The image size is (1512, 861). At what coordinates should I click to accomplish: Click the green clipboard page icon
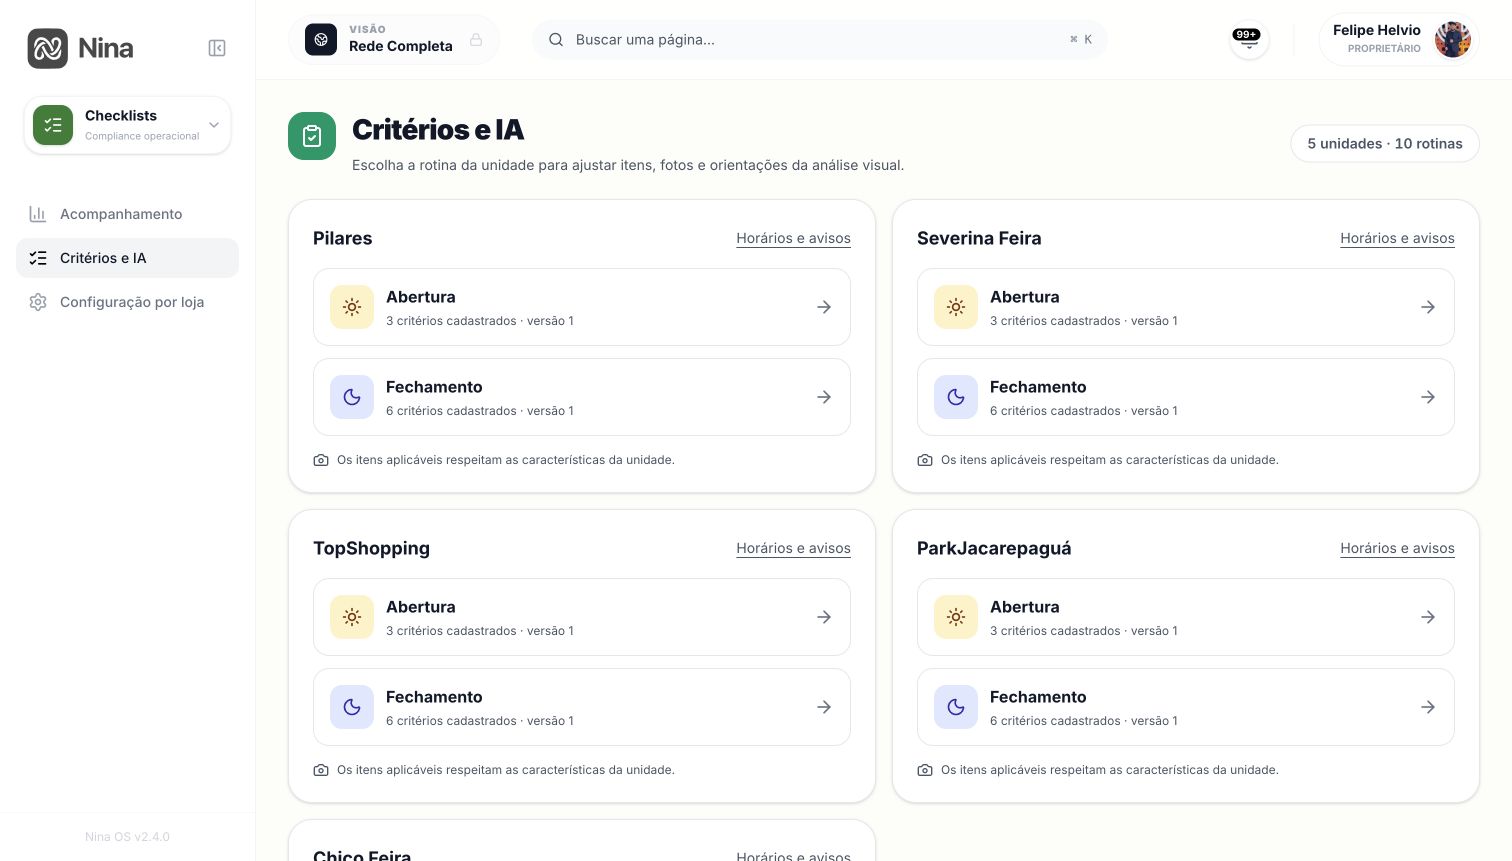[x=312, y=136]
